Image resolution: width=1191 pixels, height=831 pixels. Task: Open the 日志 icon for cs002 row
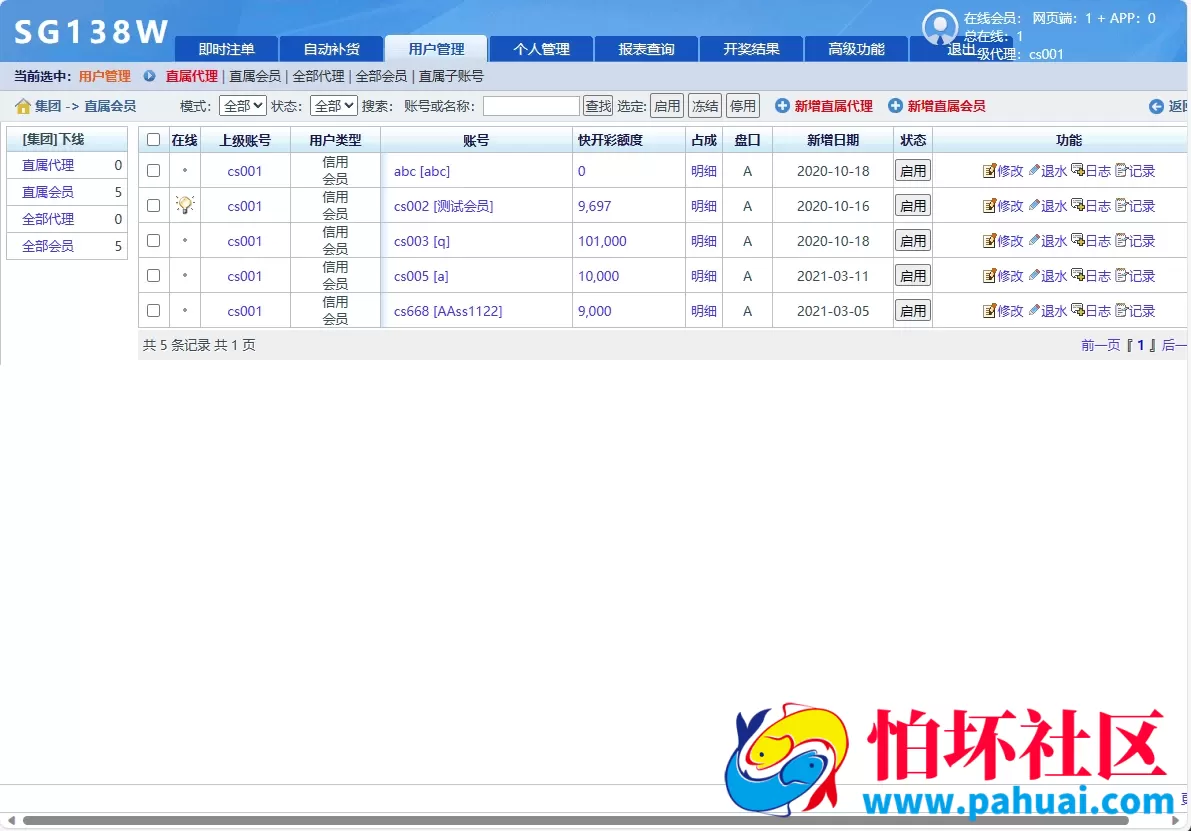pyautogui.click(x=1077, y=206)
